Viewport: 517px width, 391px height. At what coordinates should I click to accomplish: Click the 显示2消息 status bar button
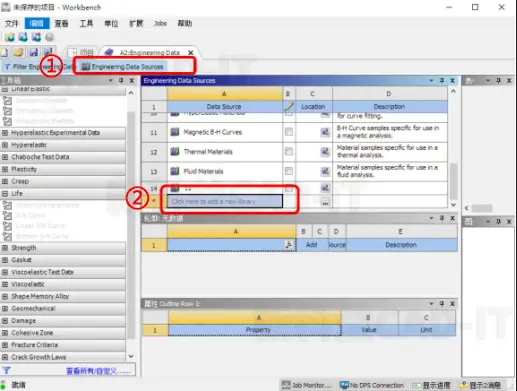[x=480, y=385]
